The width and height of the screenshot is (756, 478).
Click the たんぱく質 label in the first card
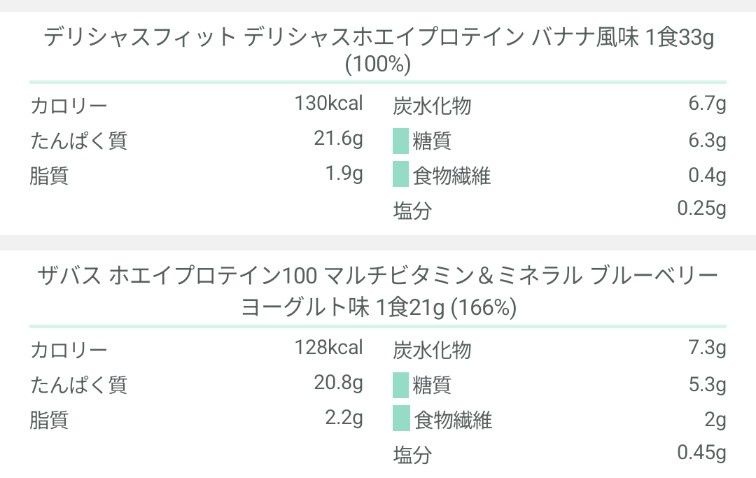pos(78,140)
